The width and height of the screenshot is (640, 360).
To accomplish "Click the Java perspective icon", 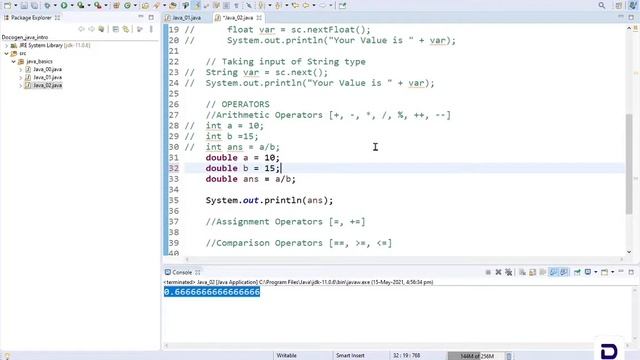I will [632, 5].
